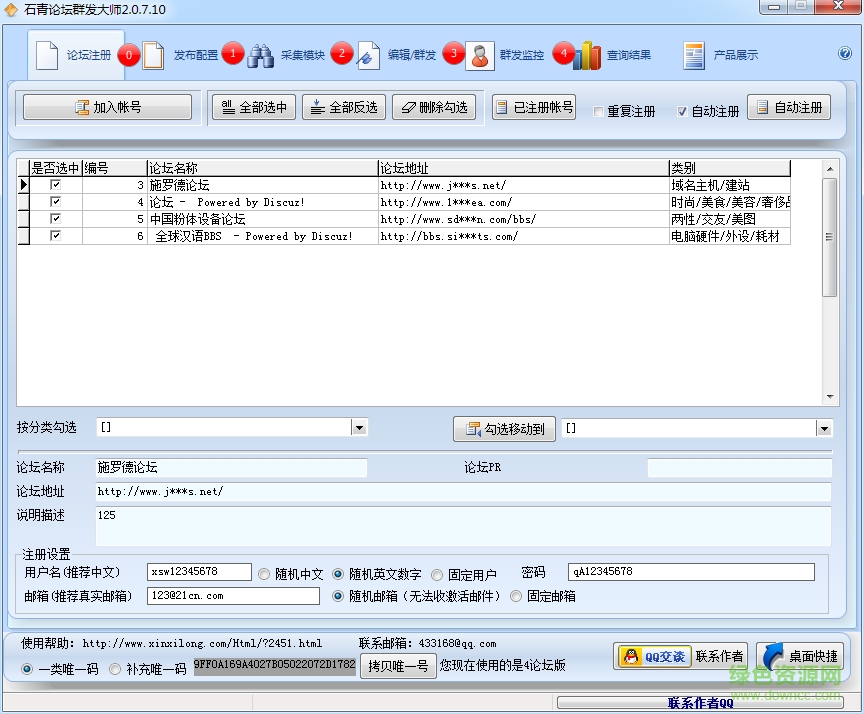Open the 查询结果 results module
Image resolution: width=864 pixels, height=714 pixels.
click(628, 55)
